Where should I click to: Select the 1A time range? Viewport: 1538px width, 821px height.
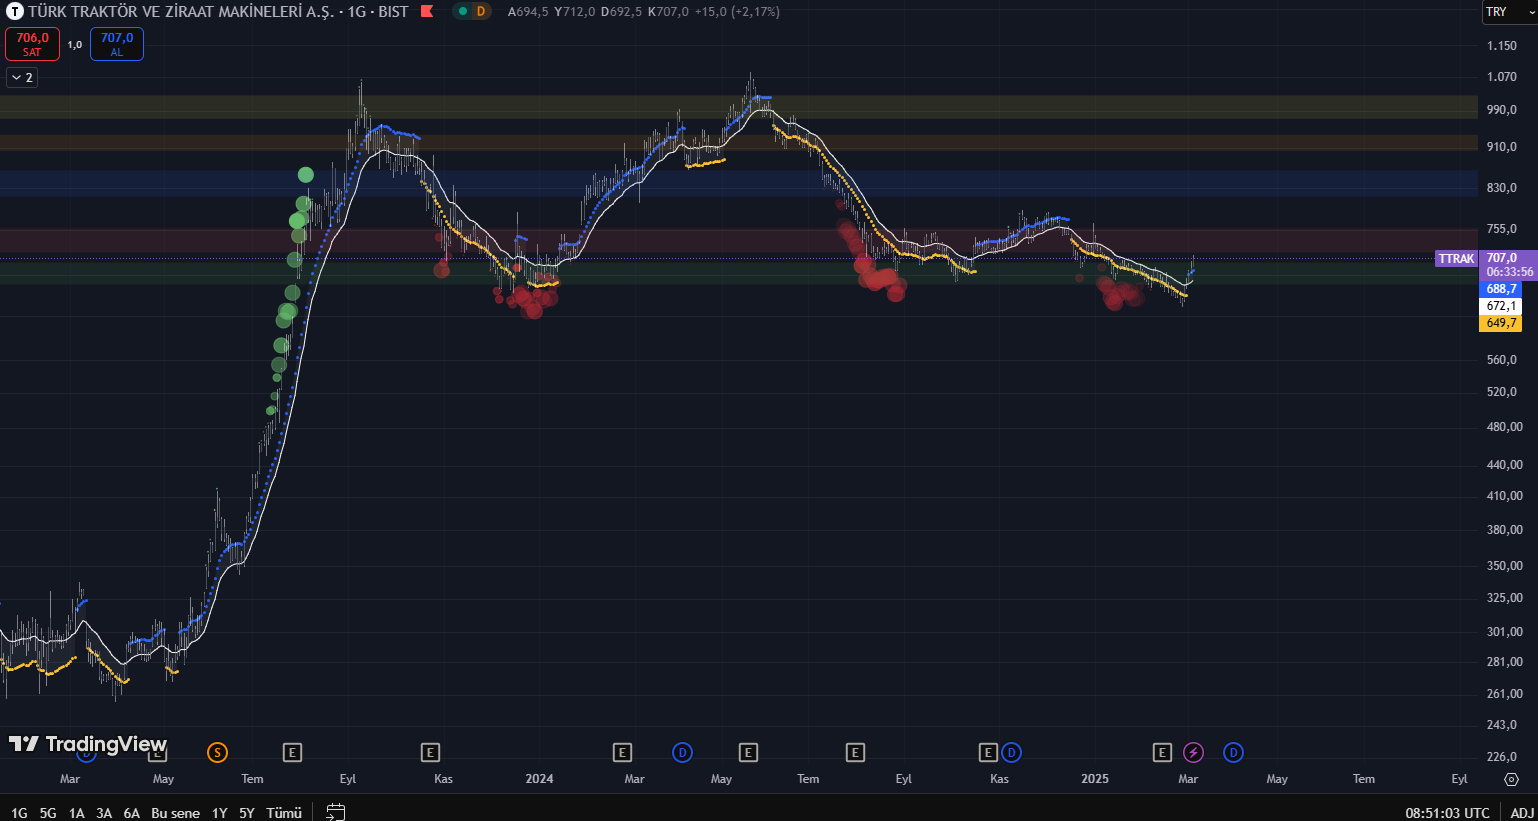click(76, 813)
